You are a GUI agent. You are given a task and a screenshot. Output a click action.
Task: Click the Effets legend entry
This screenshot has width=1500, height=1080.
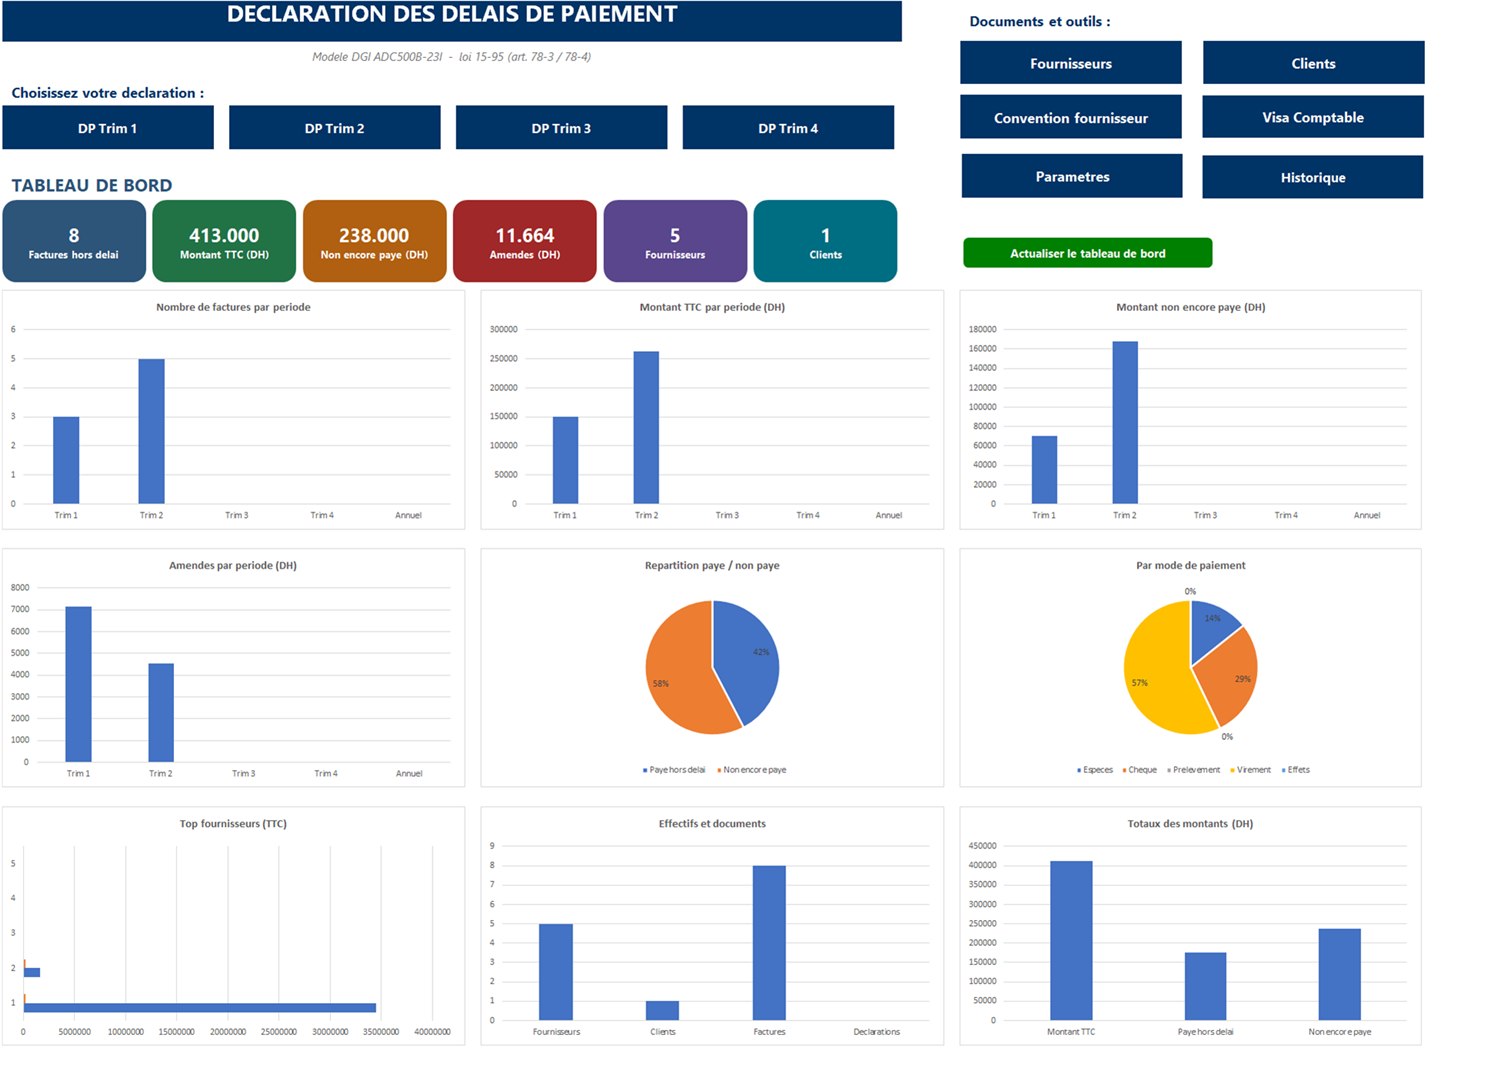pos(1296,770)
